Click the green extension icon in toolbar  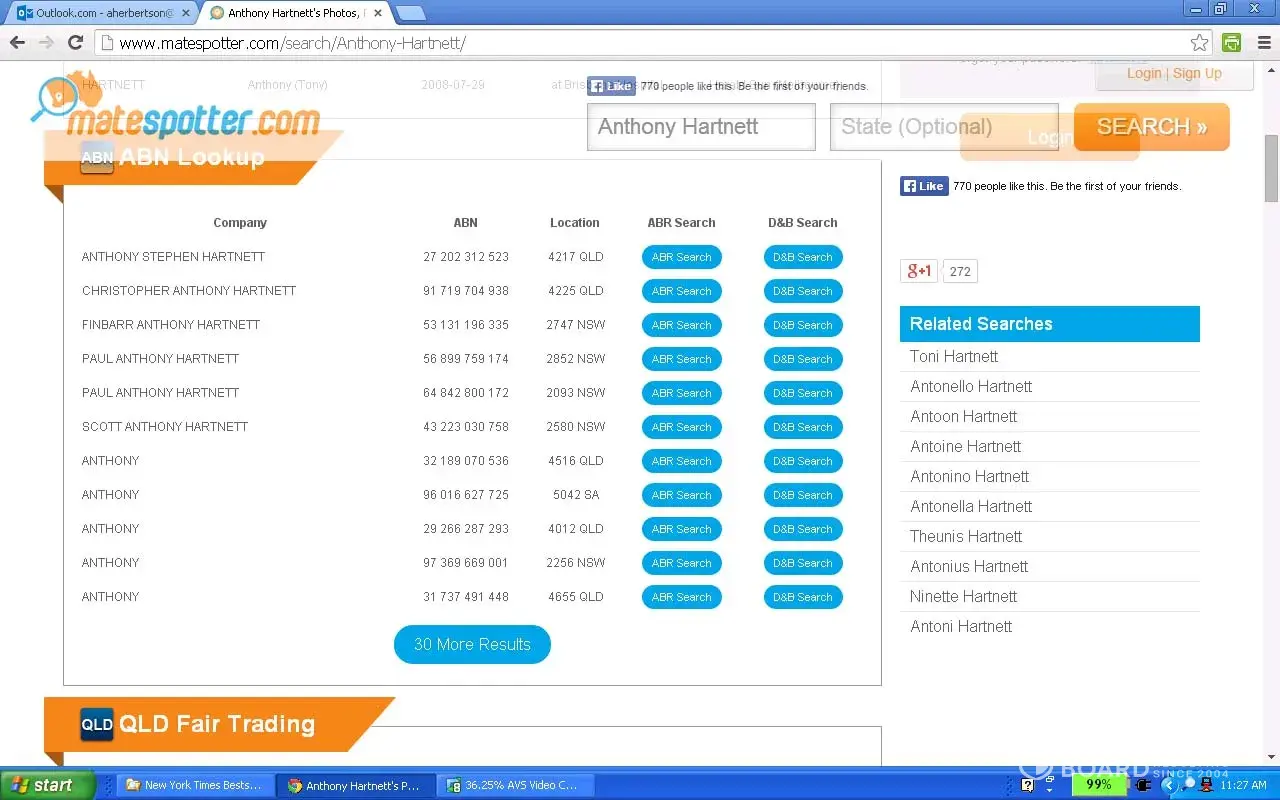[x=1232, y=42]
